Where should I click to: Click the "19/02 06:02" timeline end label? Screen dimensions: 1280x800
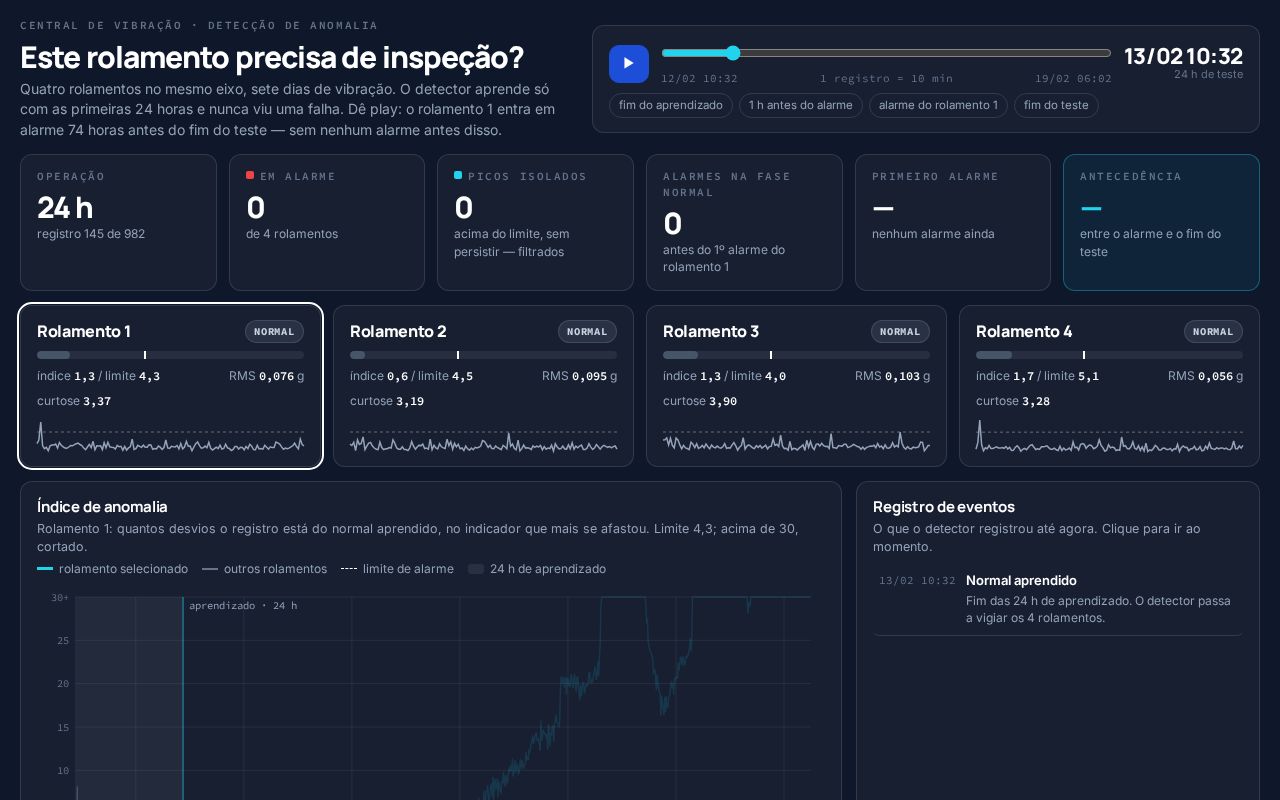click(1073, 78)
